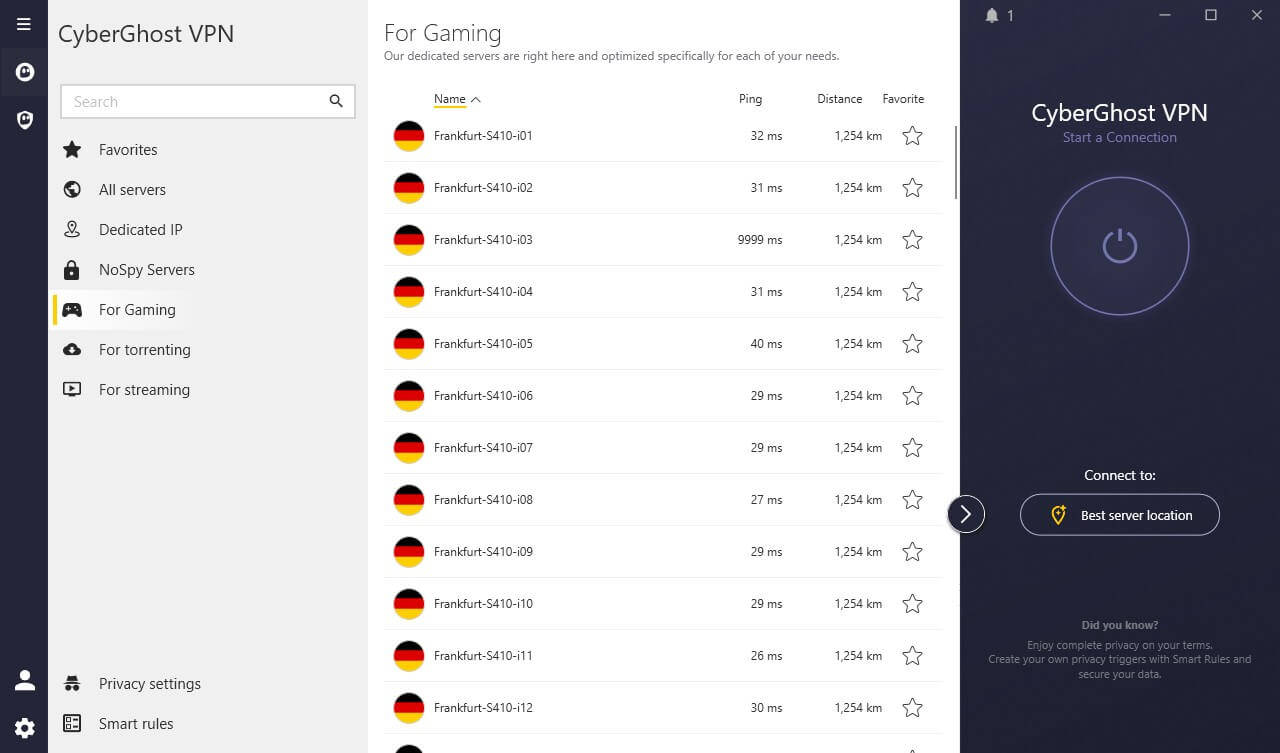Mark Frankfurt-S410-i09 as favorite
The image size is (1280, 753).
(x=912, y=552)
